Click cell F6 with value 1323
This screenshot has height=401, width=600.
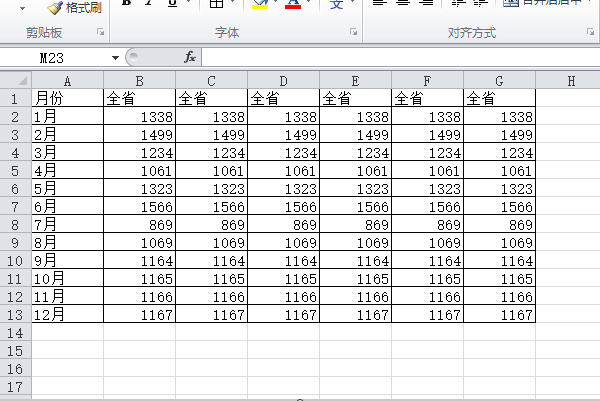tap(427, 188)
